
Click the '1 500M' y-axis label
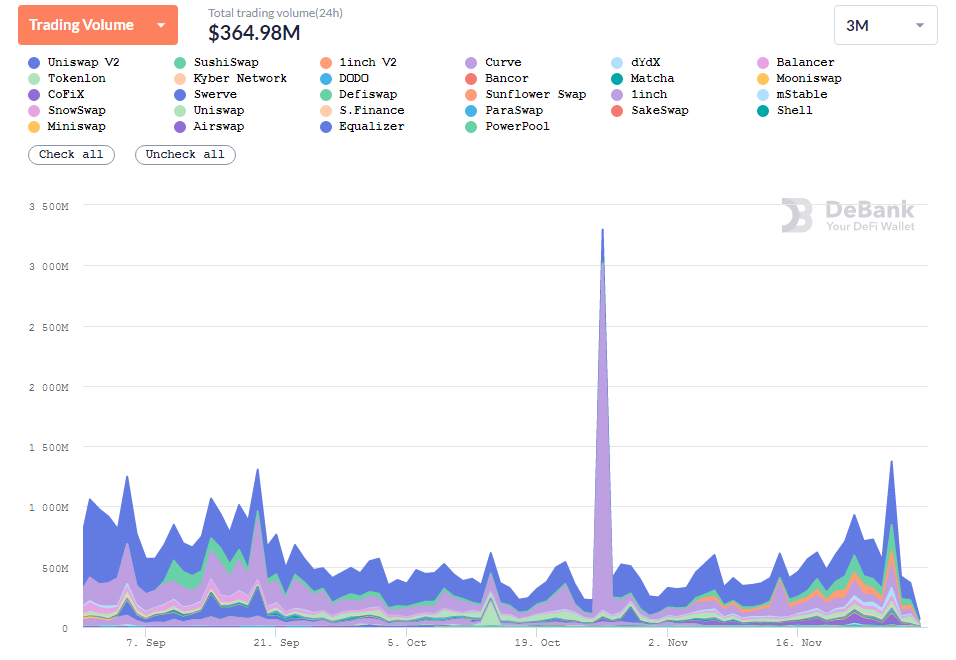click(49, 447)
